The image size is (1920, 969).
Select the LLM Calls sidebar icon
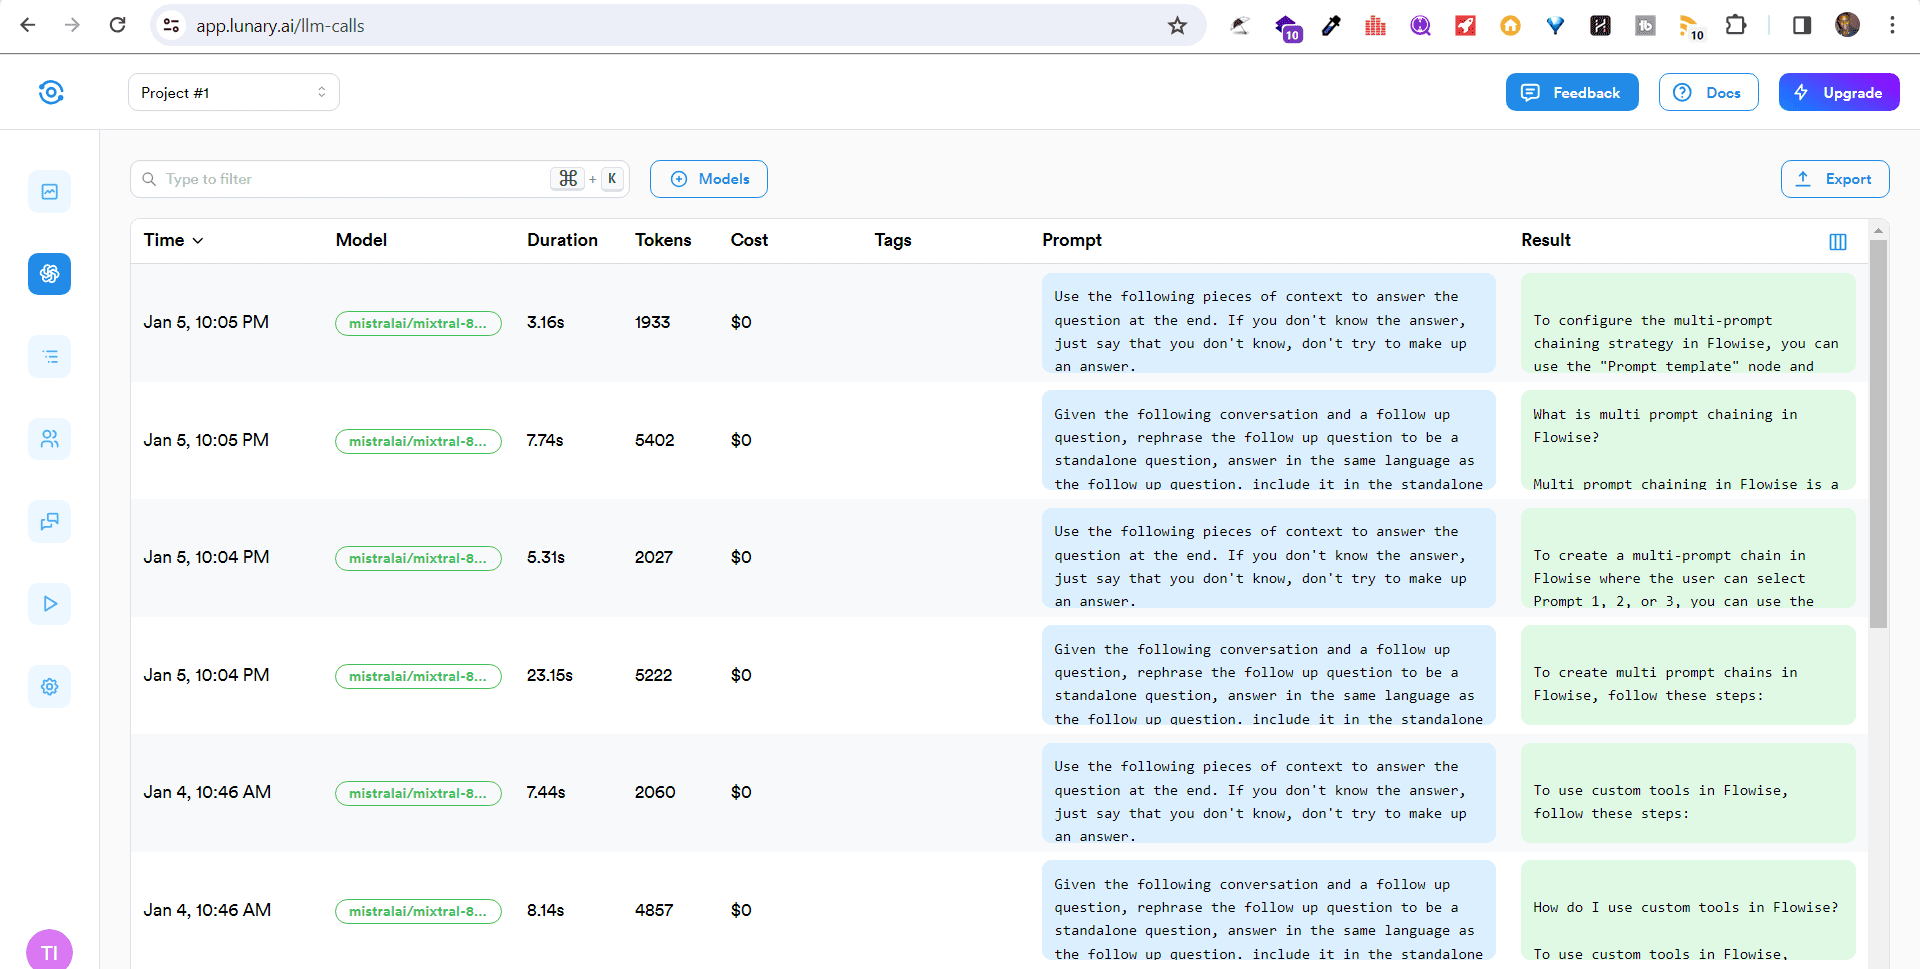49,274
